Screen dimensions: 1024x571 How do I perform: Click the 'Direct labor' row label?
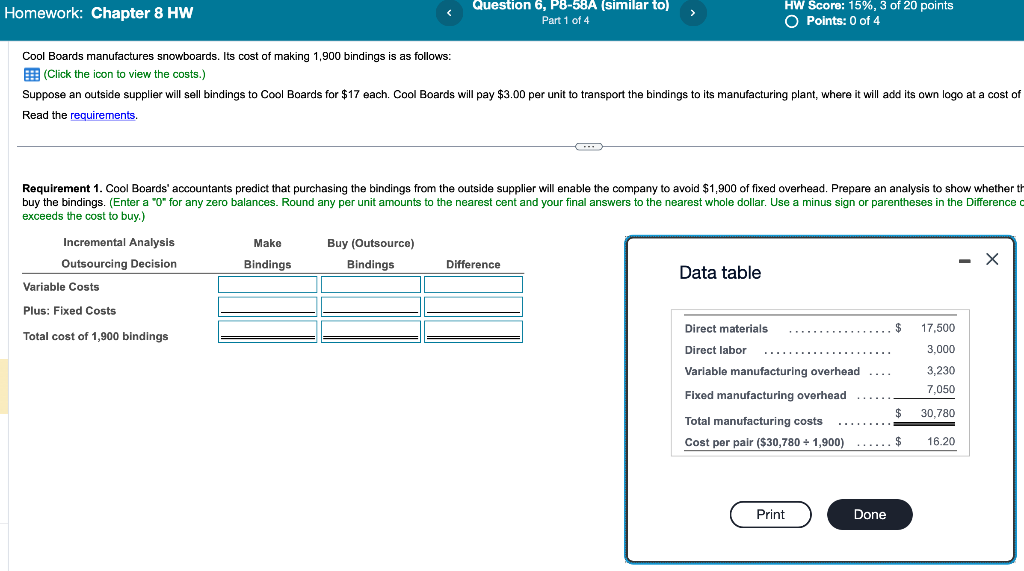click(x=715, y=350)
